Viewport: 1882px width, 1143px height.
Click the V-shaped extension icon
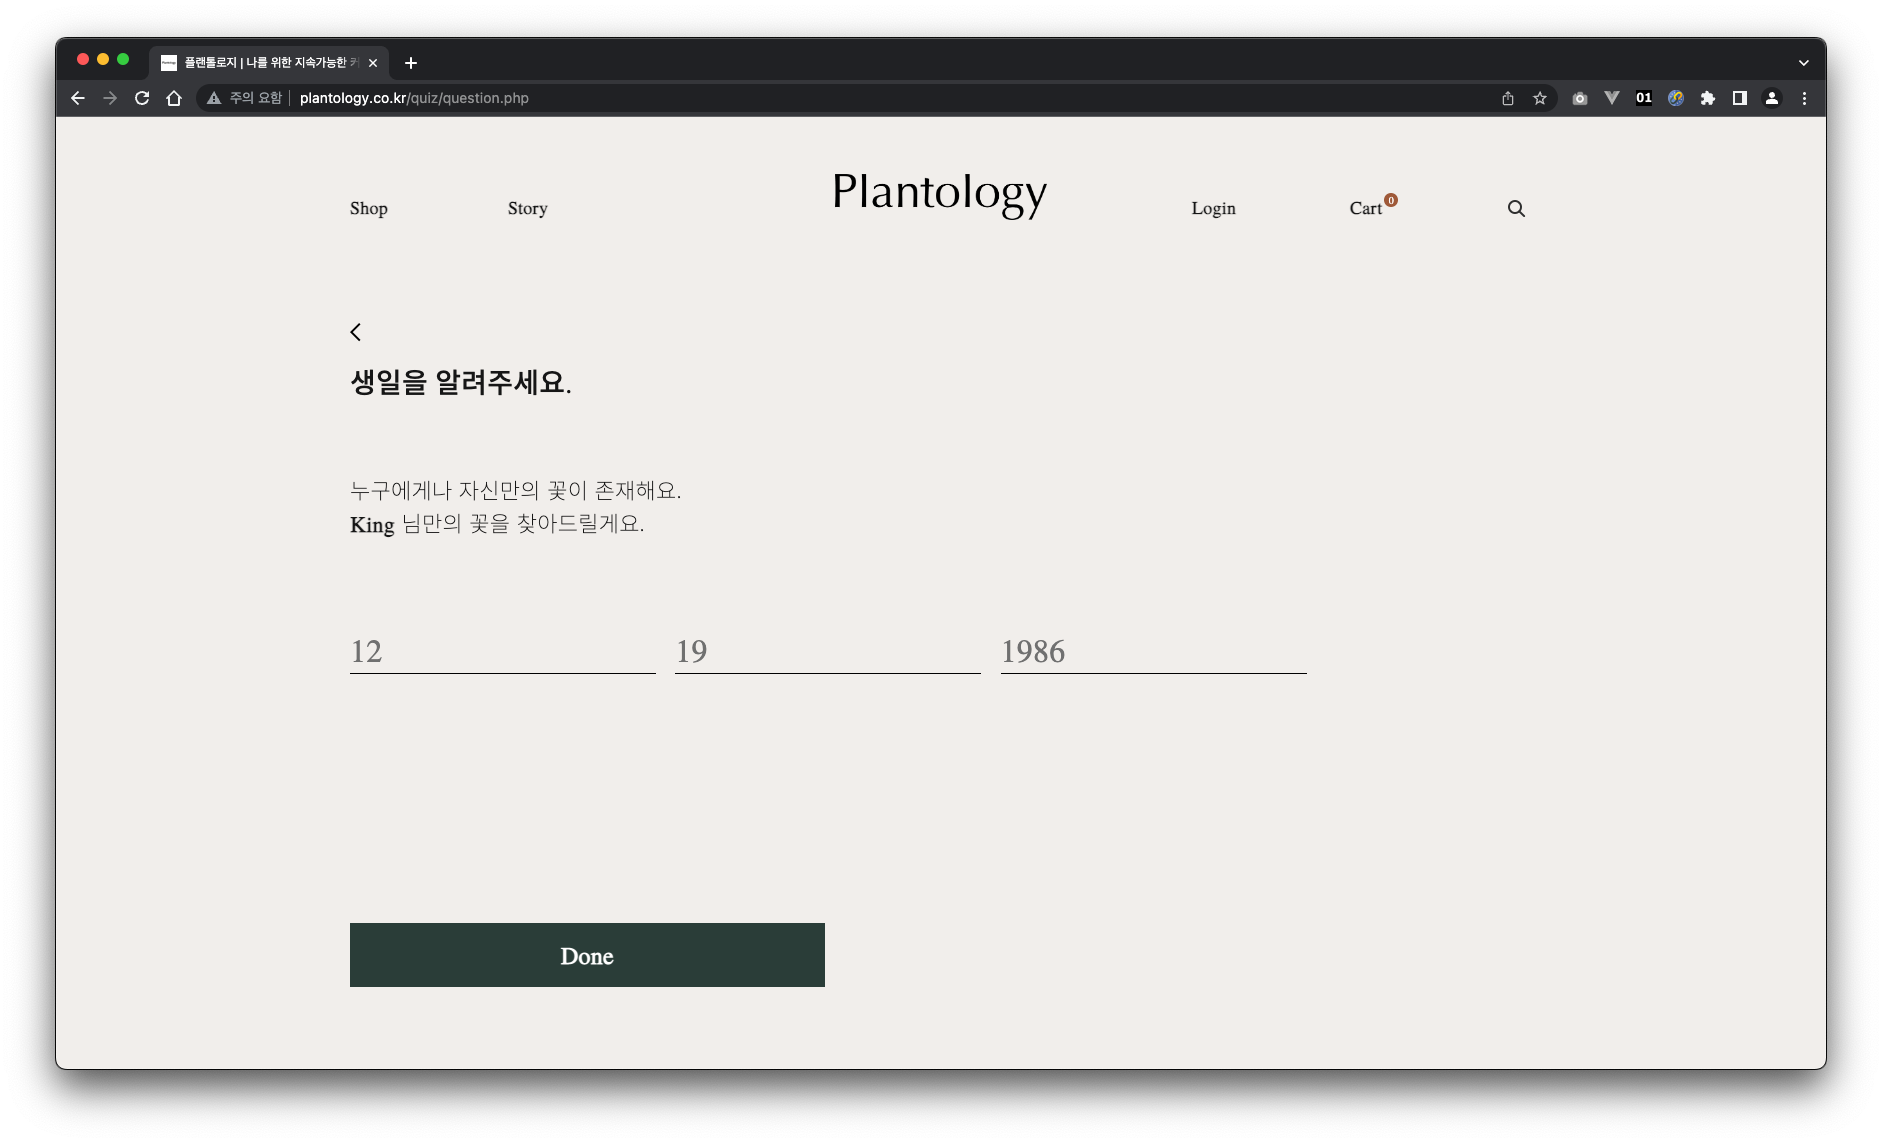(1612, 98)
